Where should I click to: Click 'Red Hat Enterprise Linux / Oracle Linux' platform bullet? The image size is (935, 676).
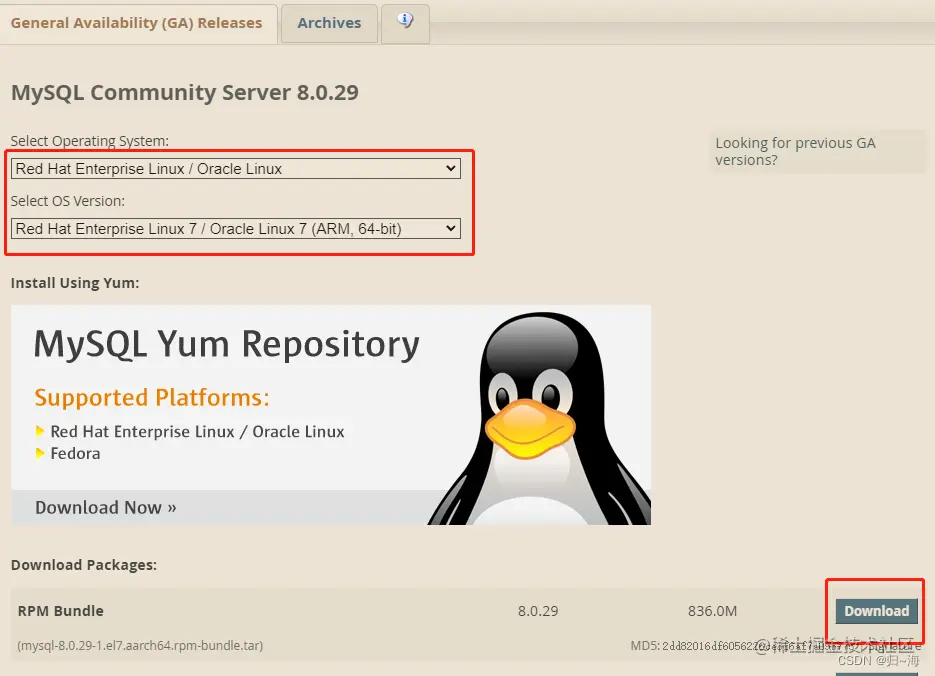pyautogui.click(x=197, y=432)
